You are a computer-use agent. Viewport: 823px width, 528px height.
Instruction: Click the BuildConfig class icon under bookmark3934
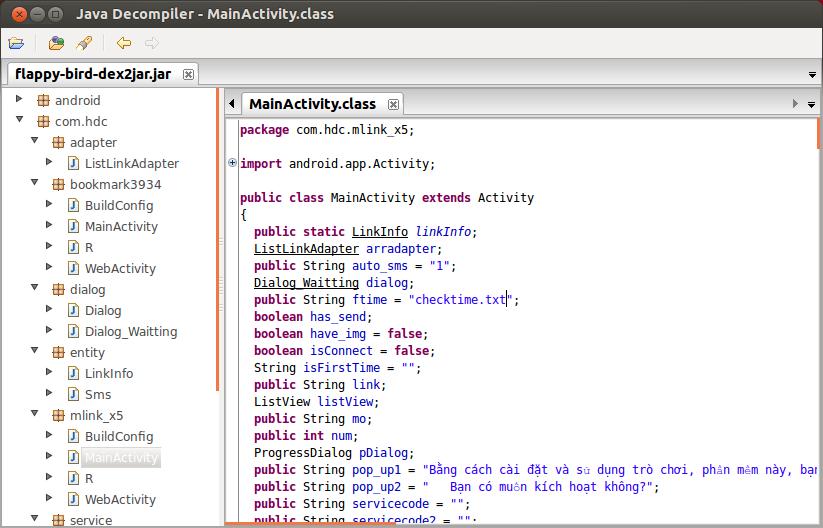(x=73, y=205)
